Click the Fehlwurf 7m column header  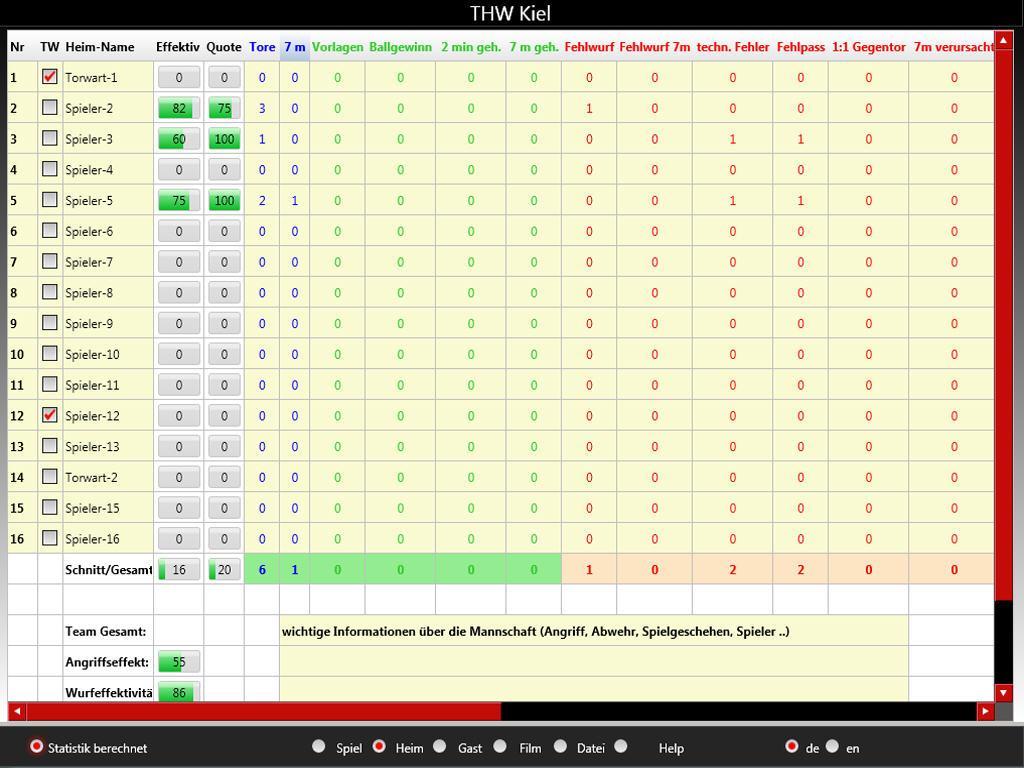[x=654, y=47]
